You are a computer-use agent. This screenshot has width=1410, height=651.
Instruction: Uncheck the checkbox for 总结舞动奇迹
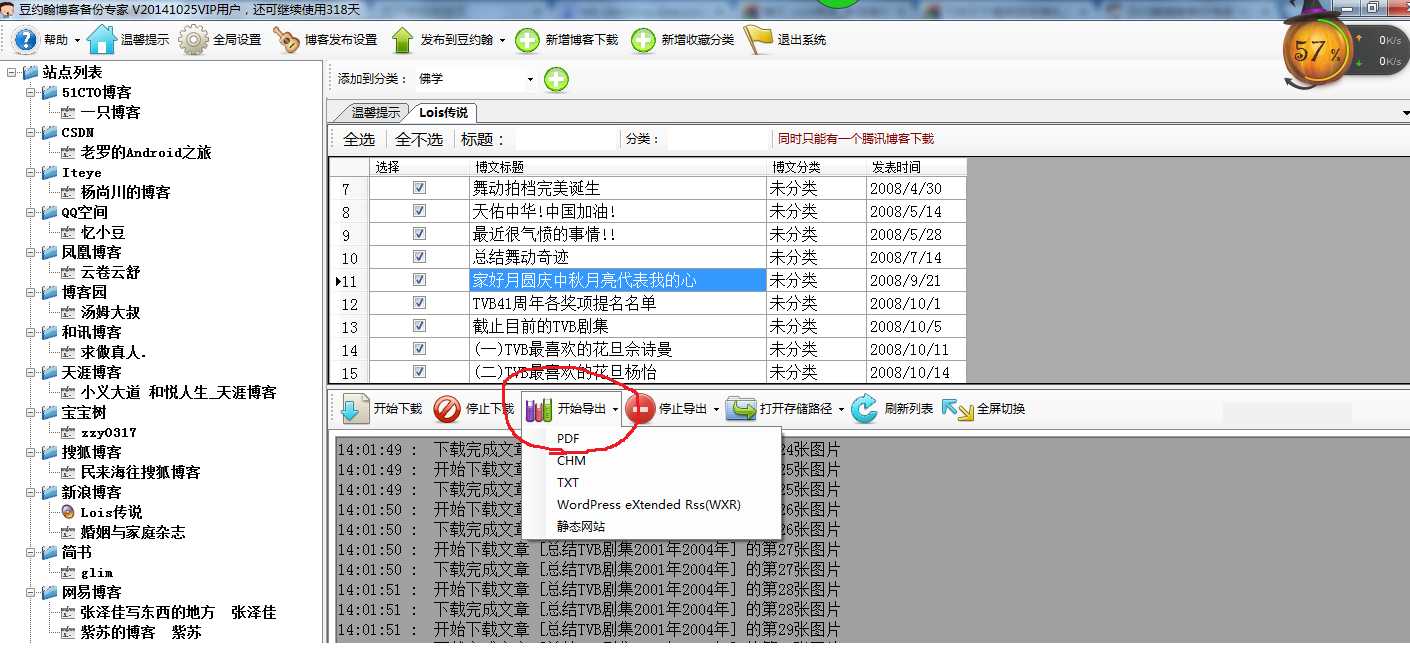tap(417, 257)
